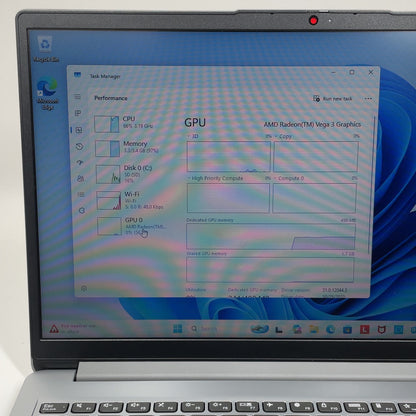416x416 pixels.
Task: Open Startup apps page in sidebar
Action: point(80,162)
